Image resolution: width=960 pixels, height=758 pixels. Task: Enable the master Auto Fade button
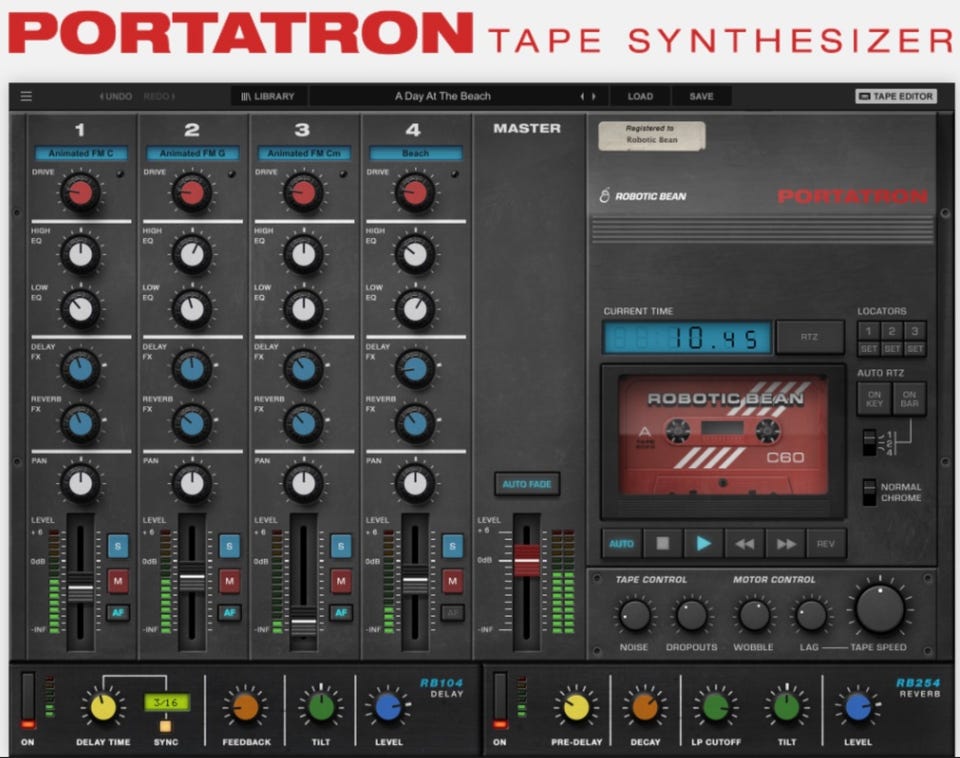(527, 484)
